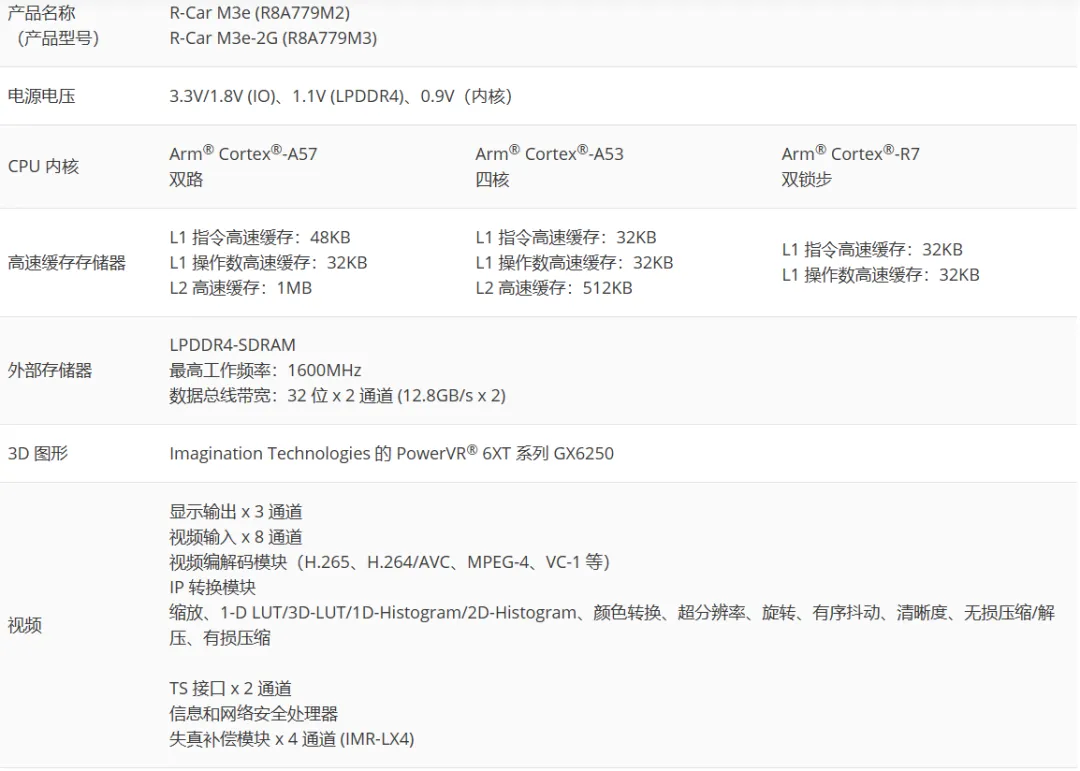Select the 高速缓存存储器 row label

tap(67, 263)
